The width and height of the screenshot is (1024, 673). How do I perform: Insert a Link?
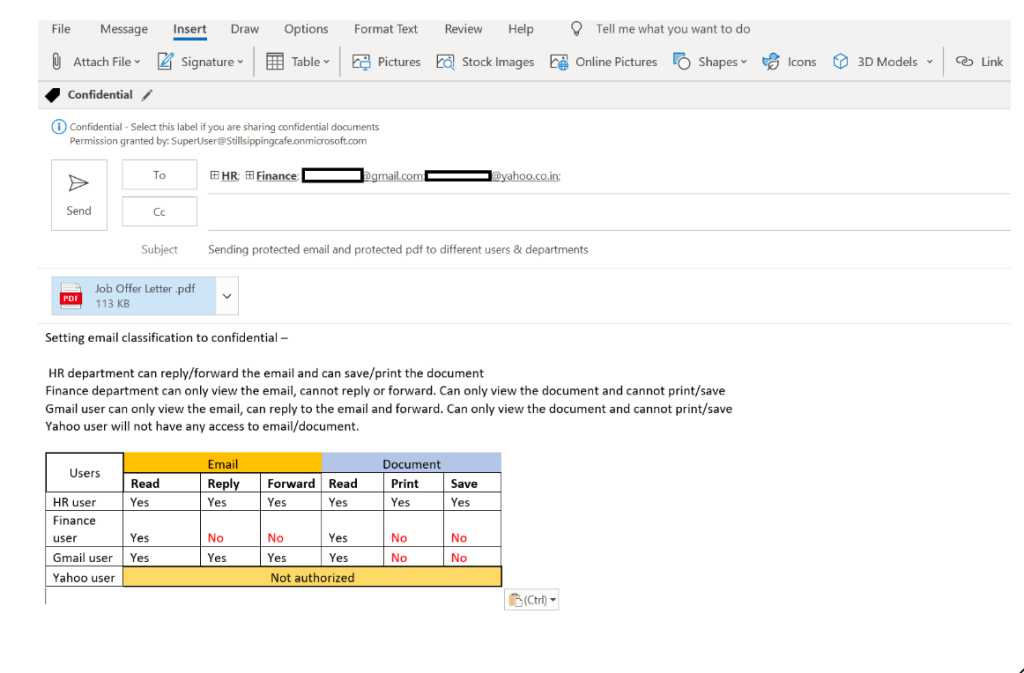click(x=979, y=61)
